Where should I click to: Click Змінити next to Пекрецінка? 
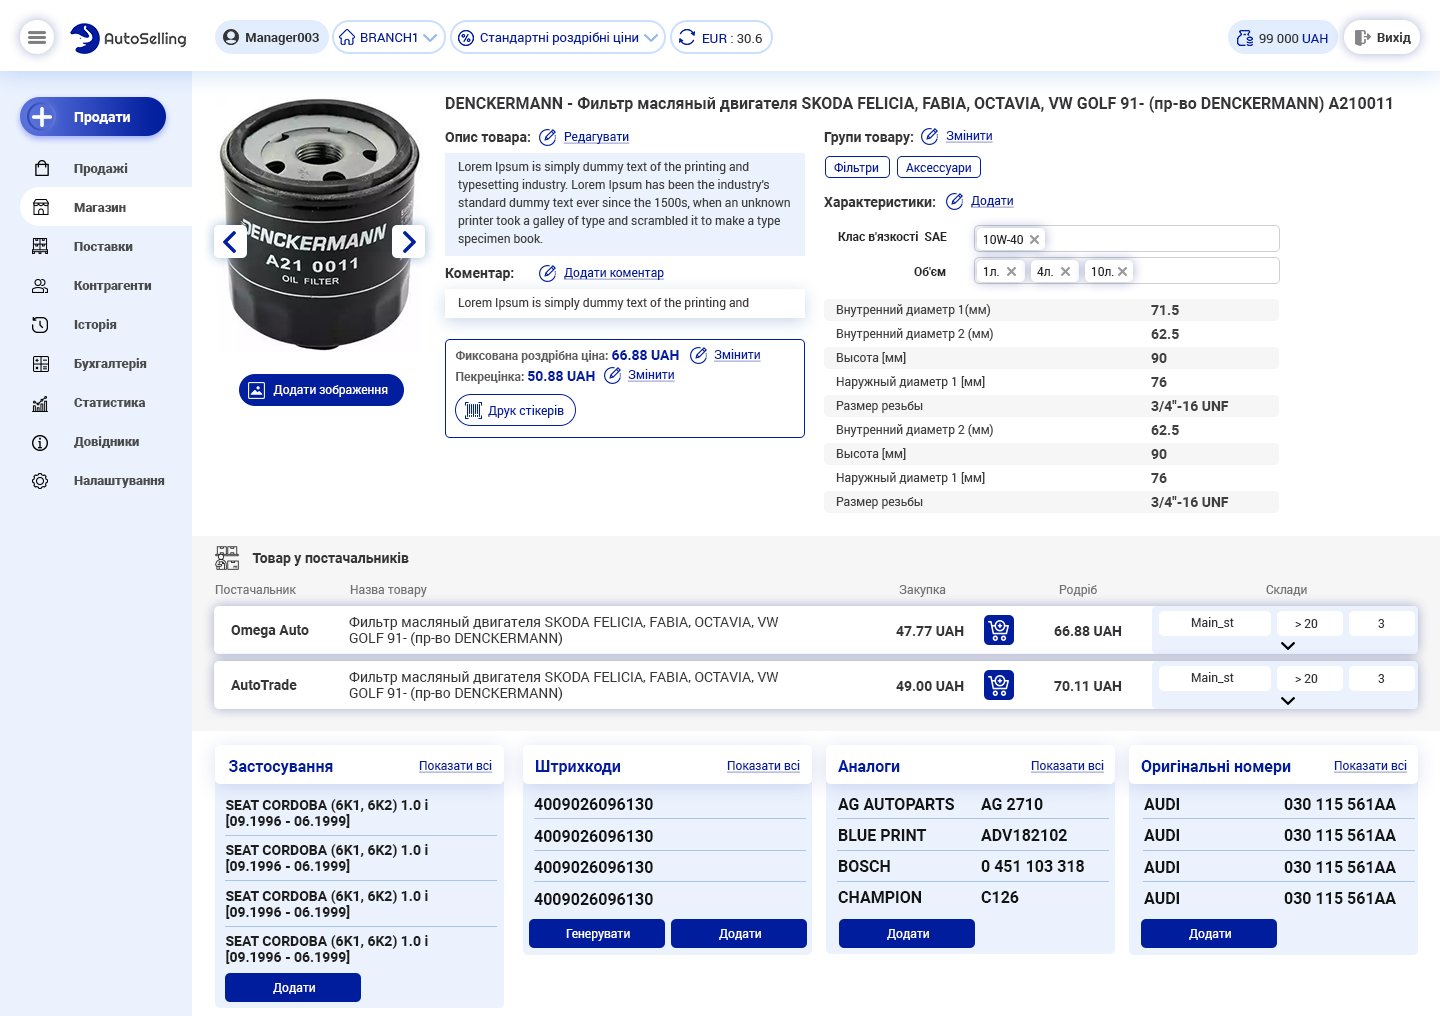coord(651,375)
